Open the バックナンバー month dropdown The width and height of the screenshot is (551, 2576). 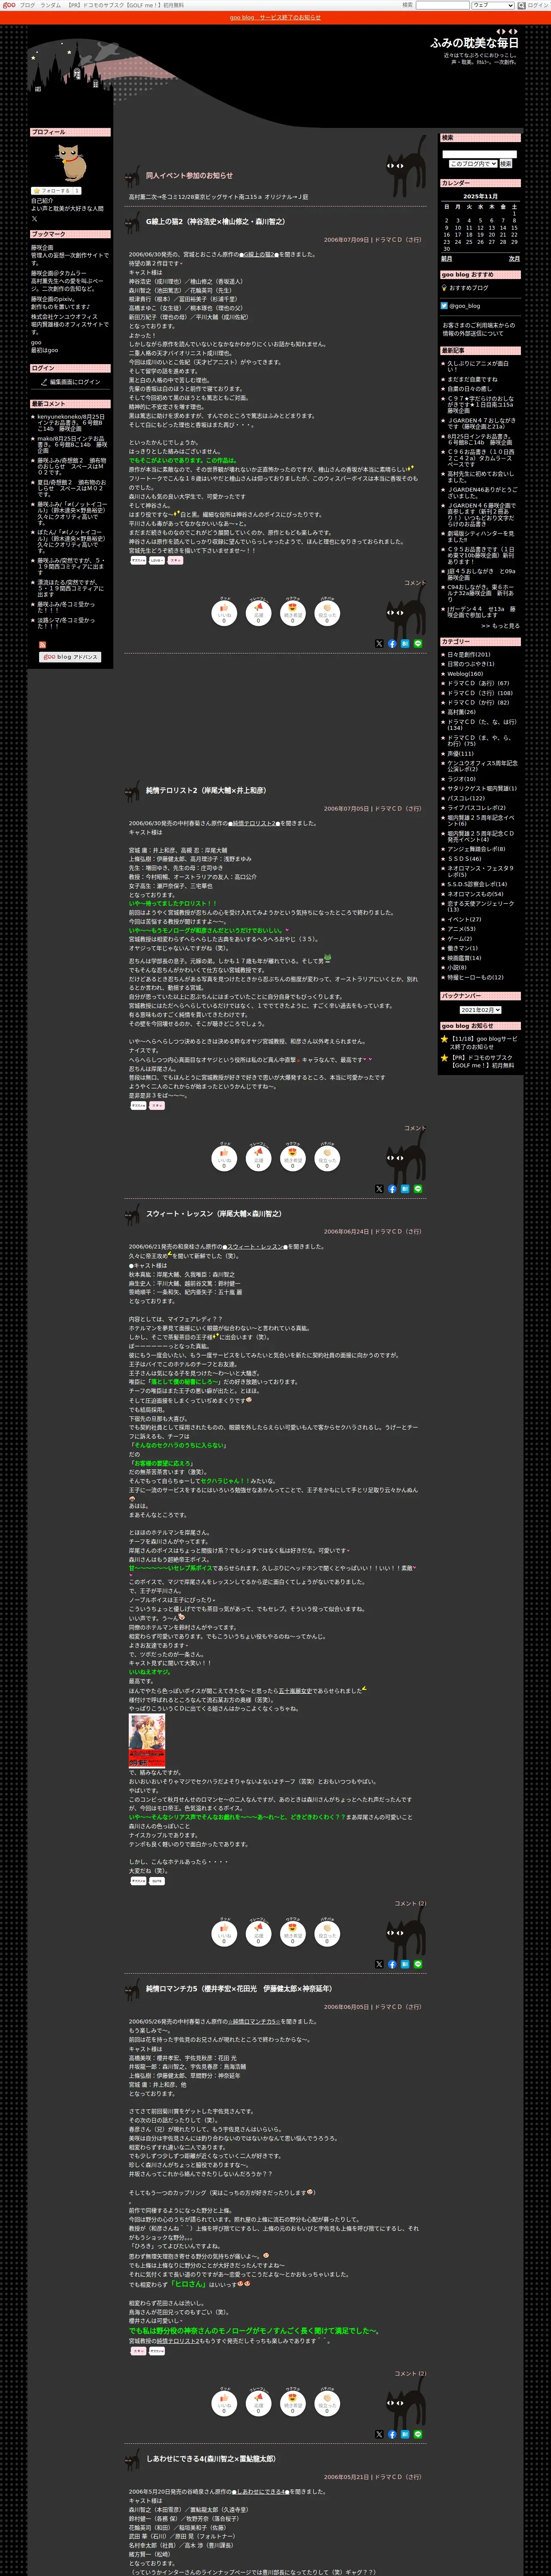[x=480, y=1010]
